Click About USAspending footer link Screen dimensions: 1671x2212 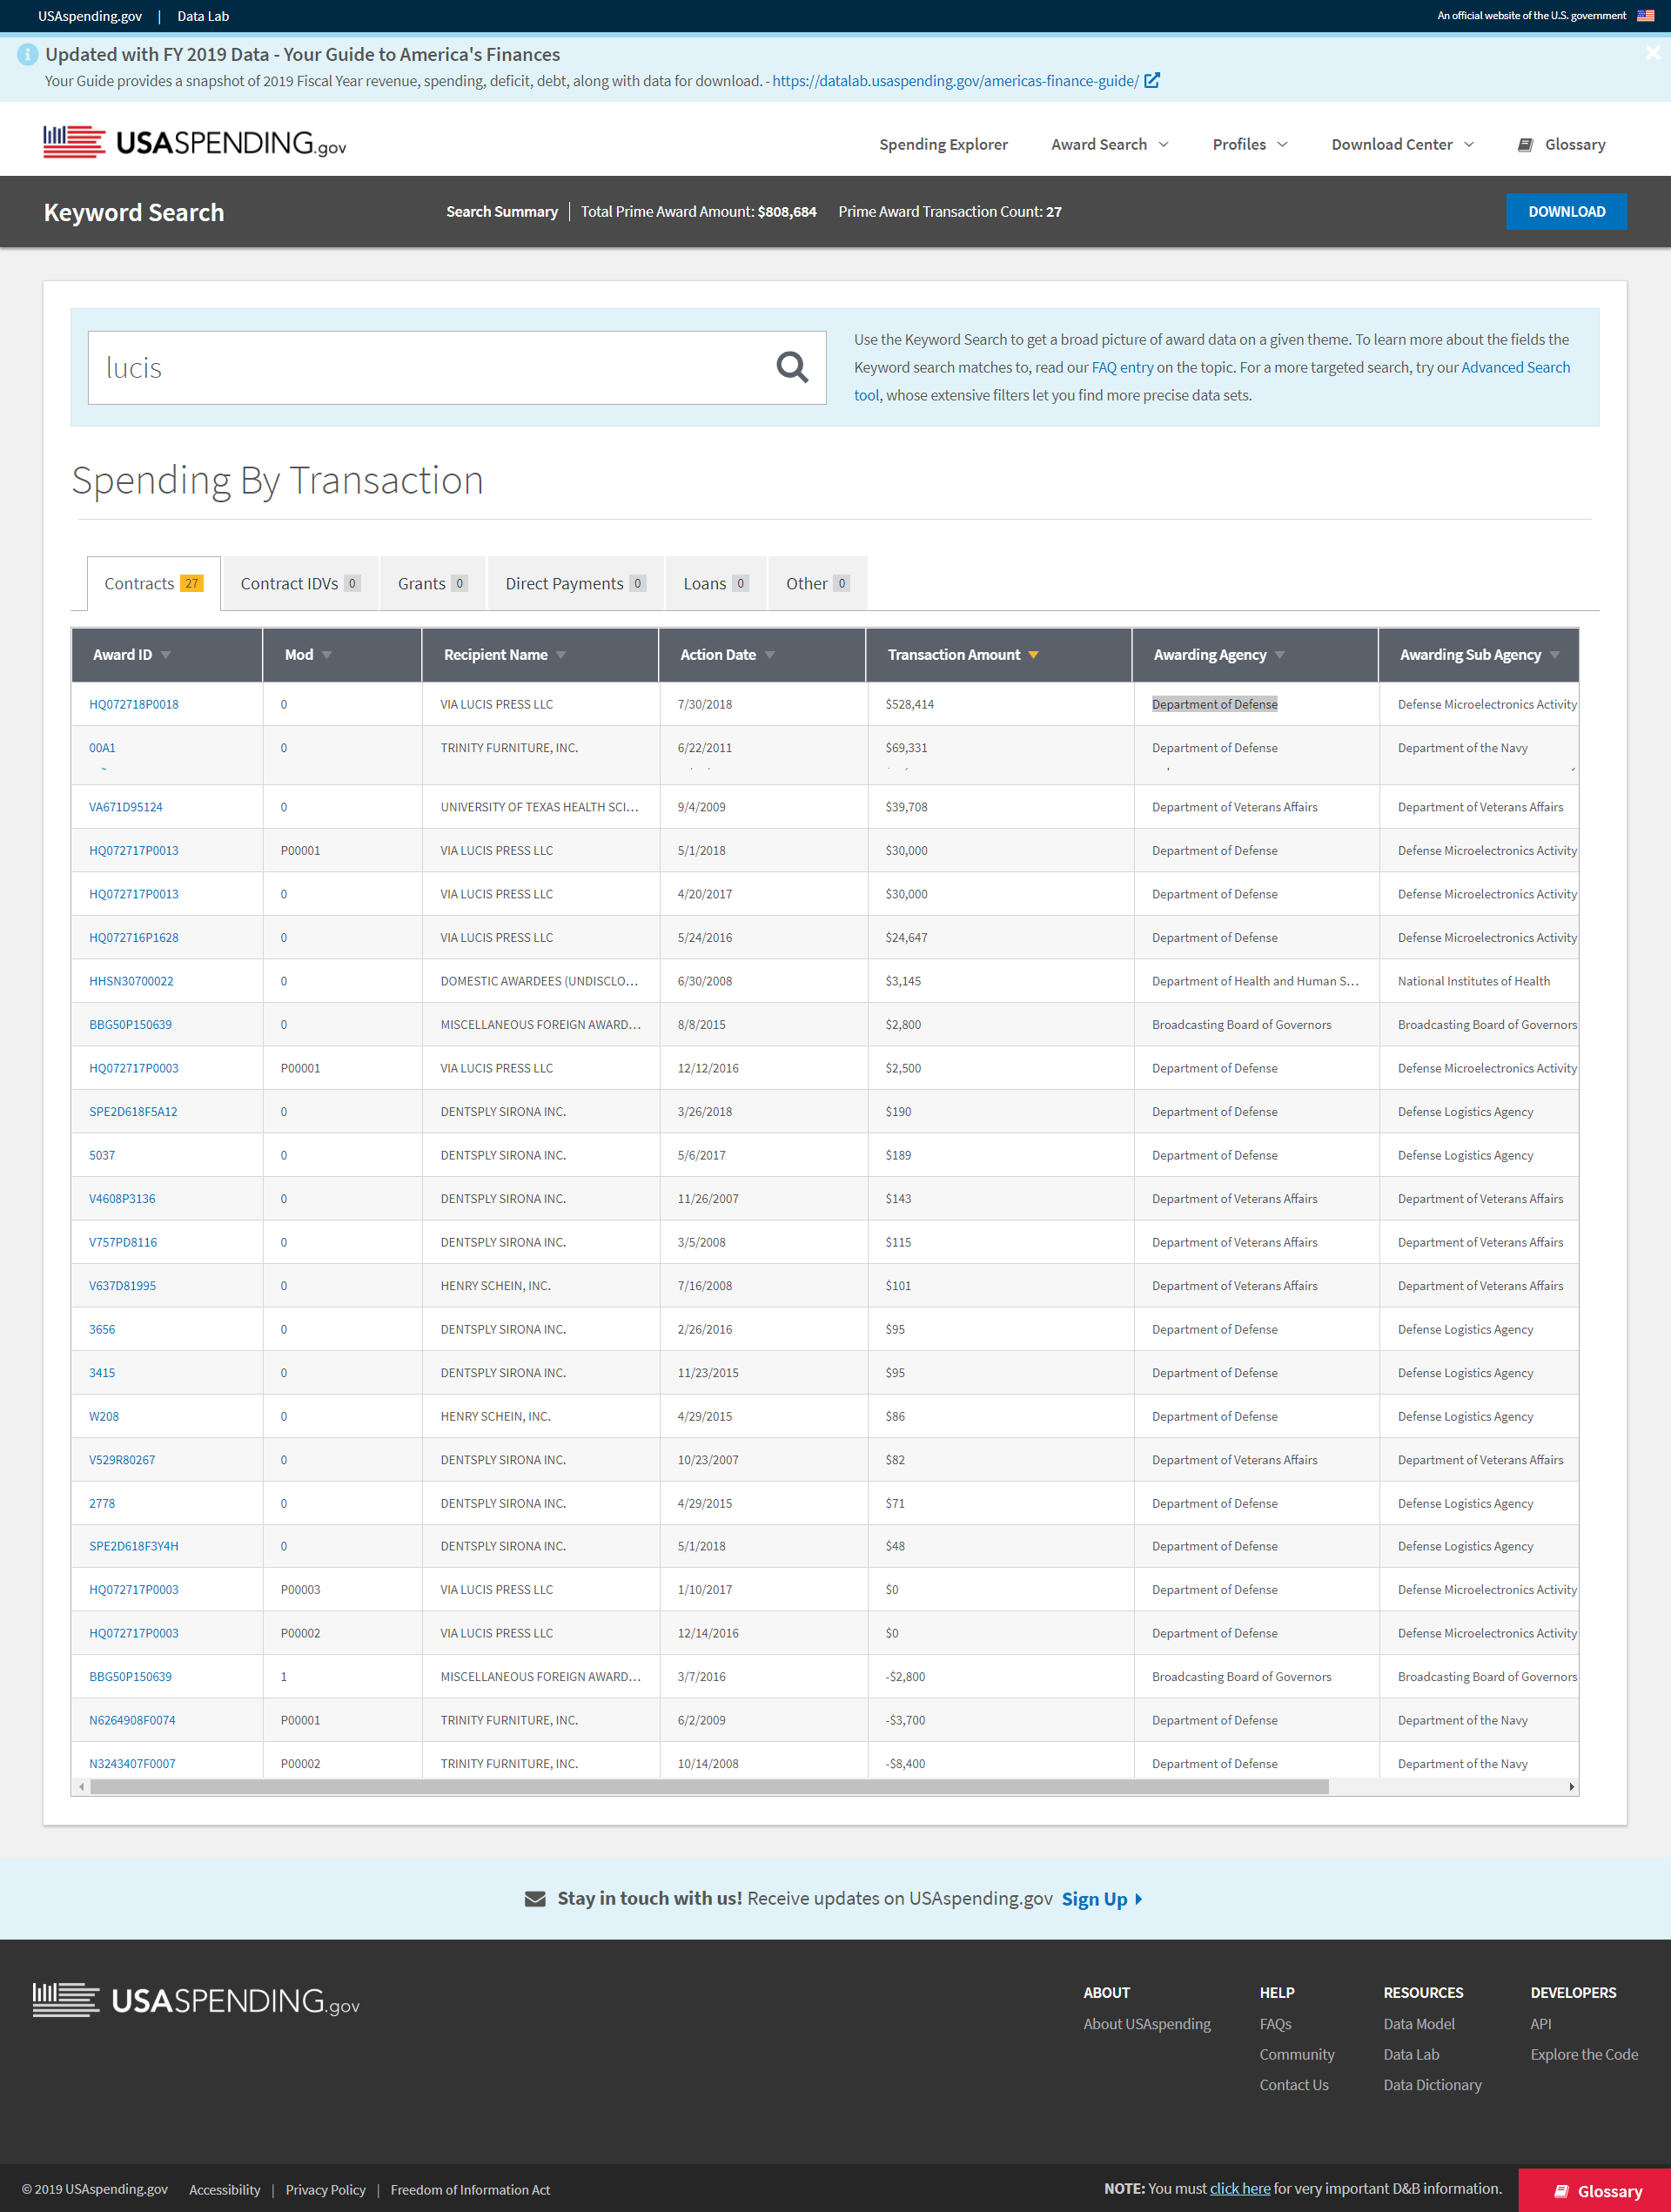pyautogui.click(x=1147, y=2023)
